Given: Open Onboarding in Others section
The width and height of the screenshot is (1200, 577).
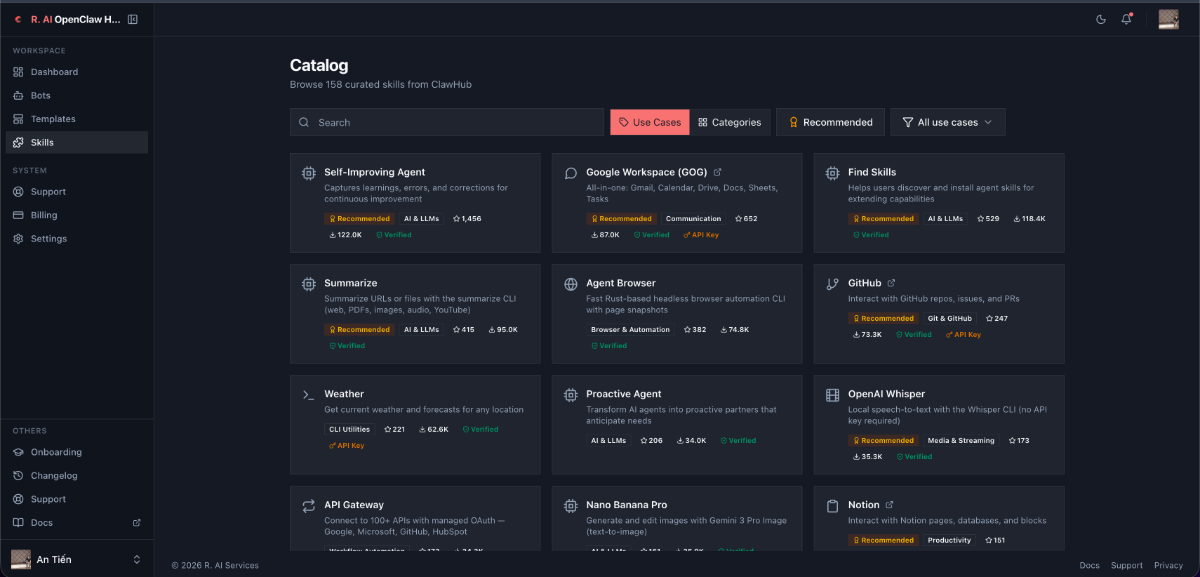Looking at the screenshot, I should coord(77,452).
